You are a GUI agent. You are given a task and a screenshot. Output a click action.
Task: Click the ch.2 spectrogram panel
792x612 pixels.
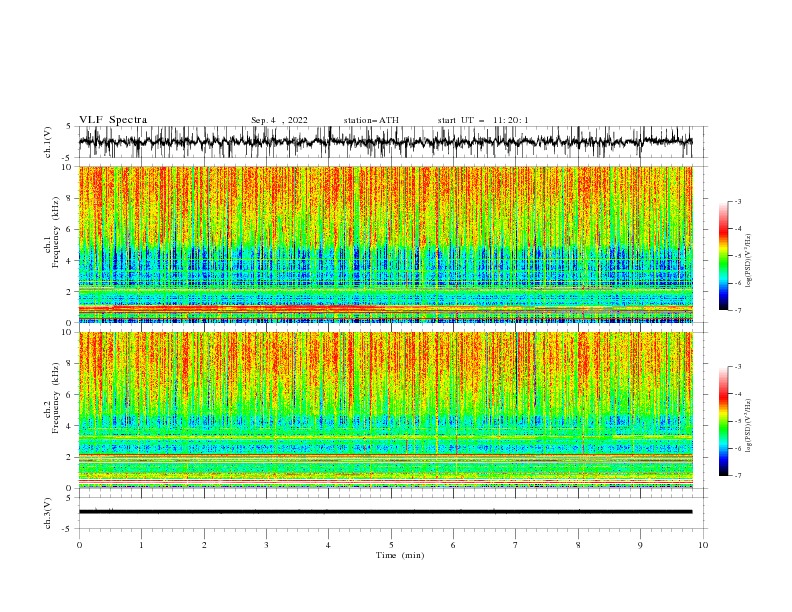[385, 410]
